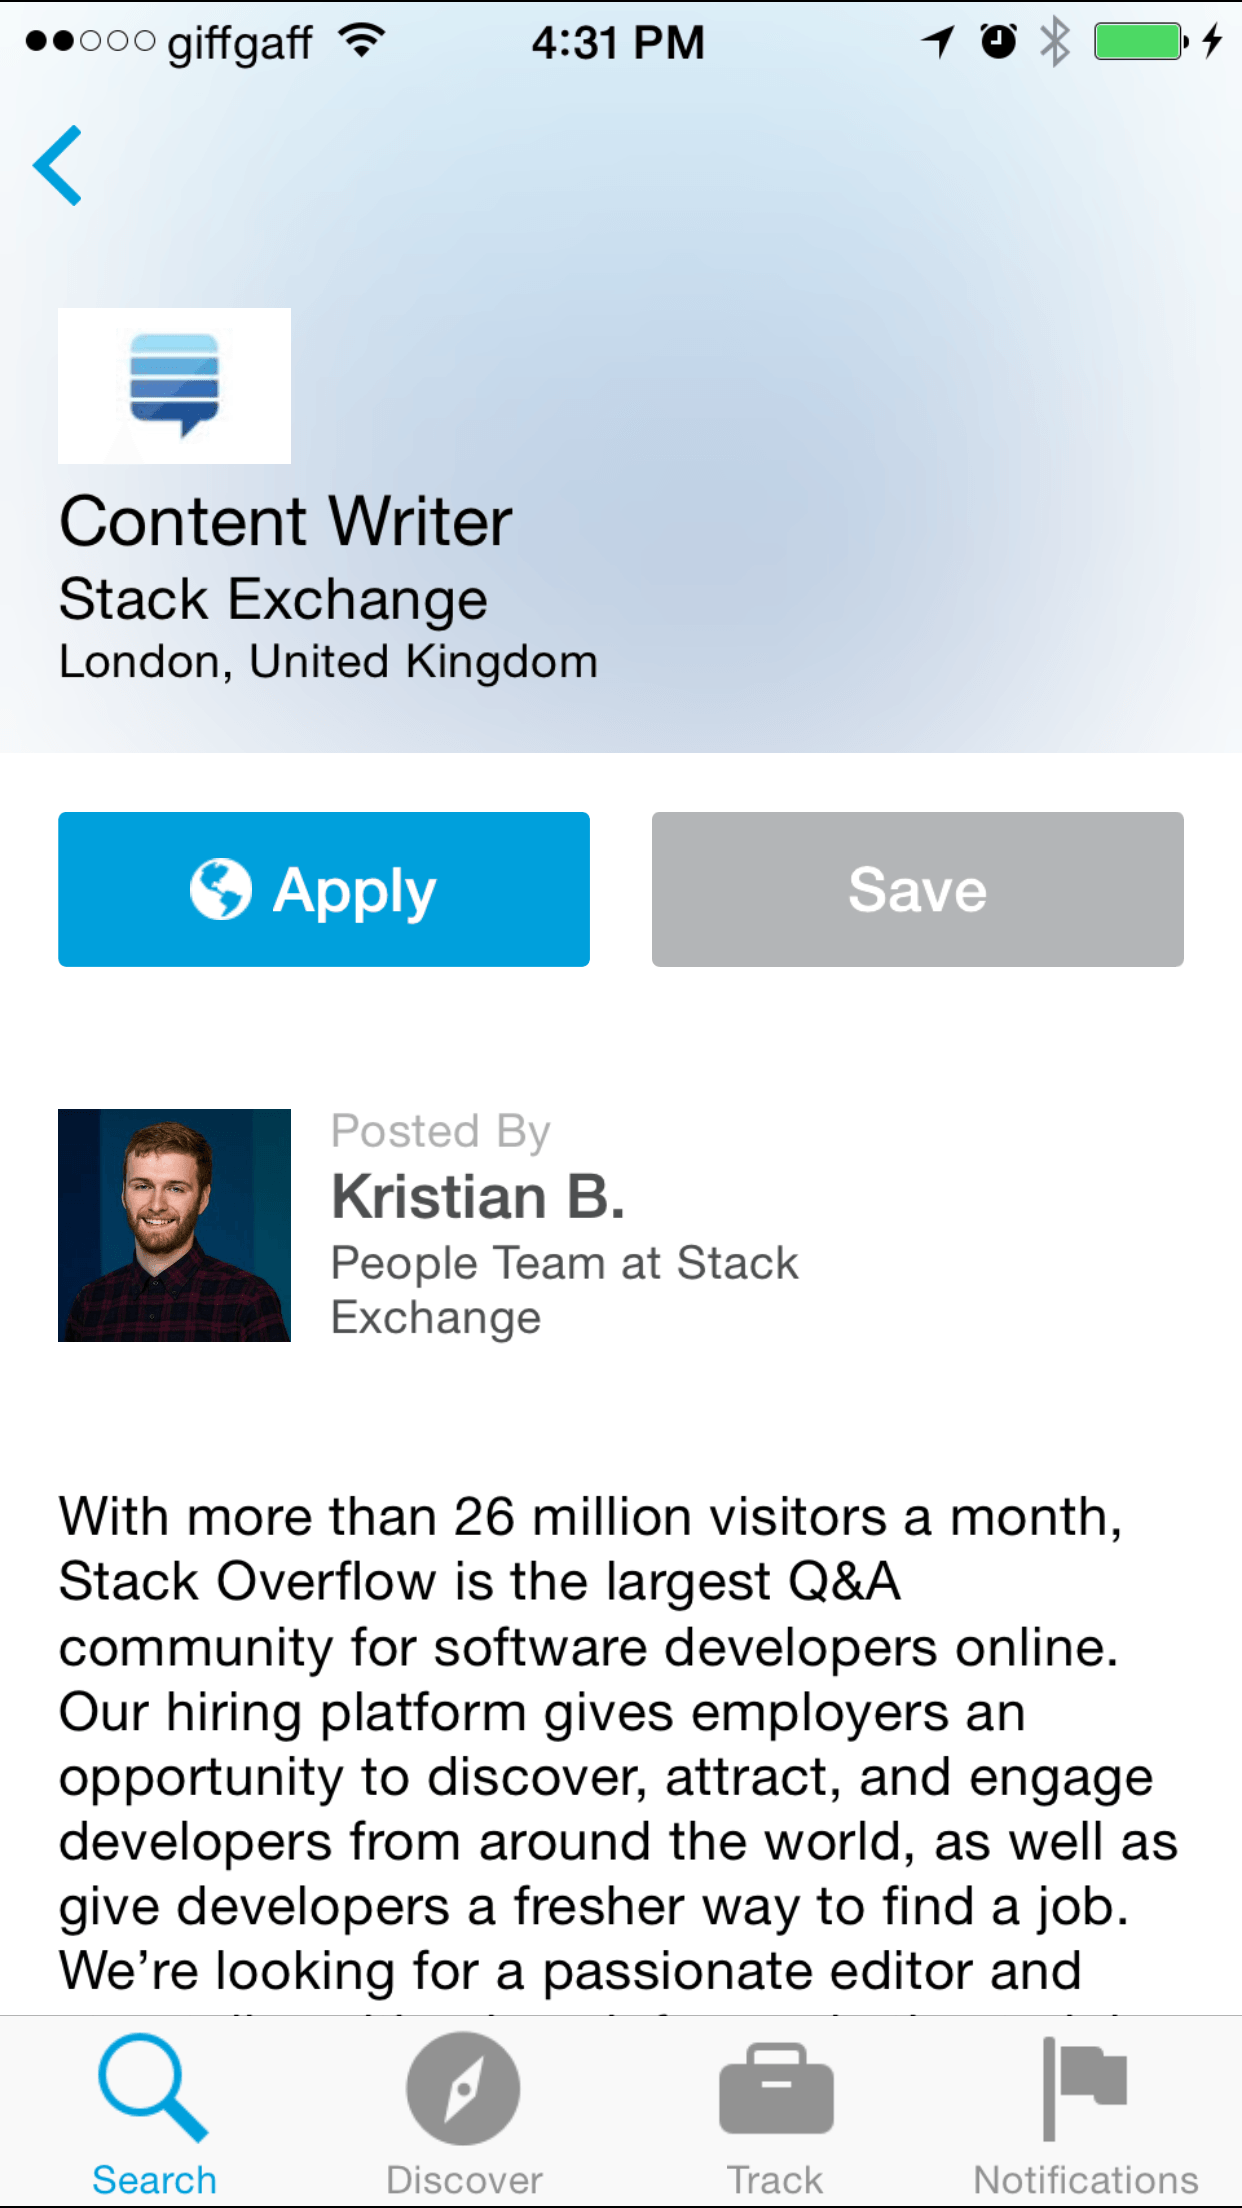Open the Discover compass icon

(x=463, y=2088)
